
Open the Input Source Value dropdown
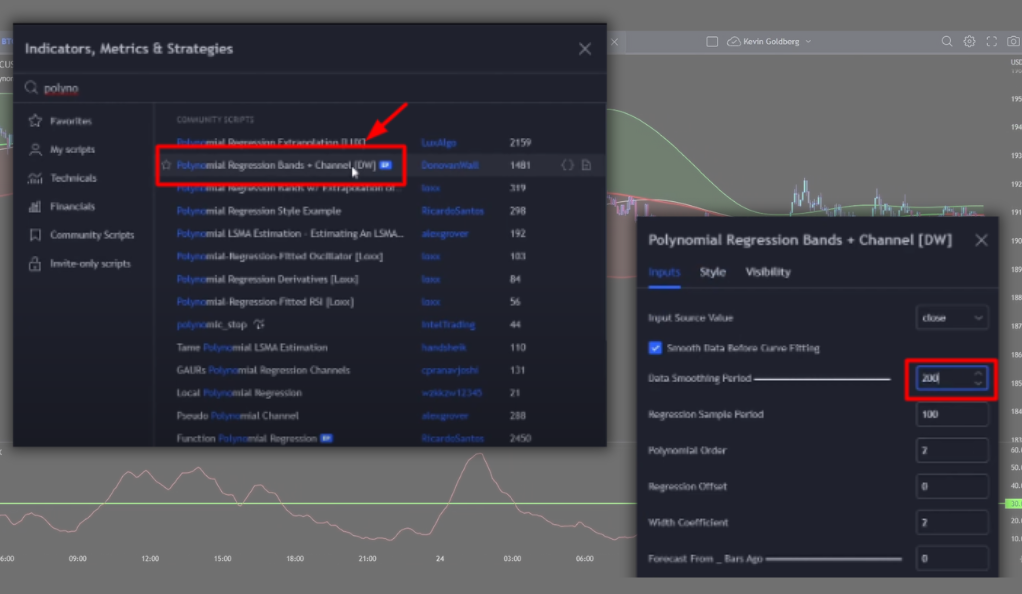click(952, 318)
